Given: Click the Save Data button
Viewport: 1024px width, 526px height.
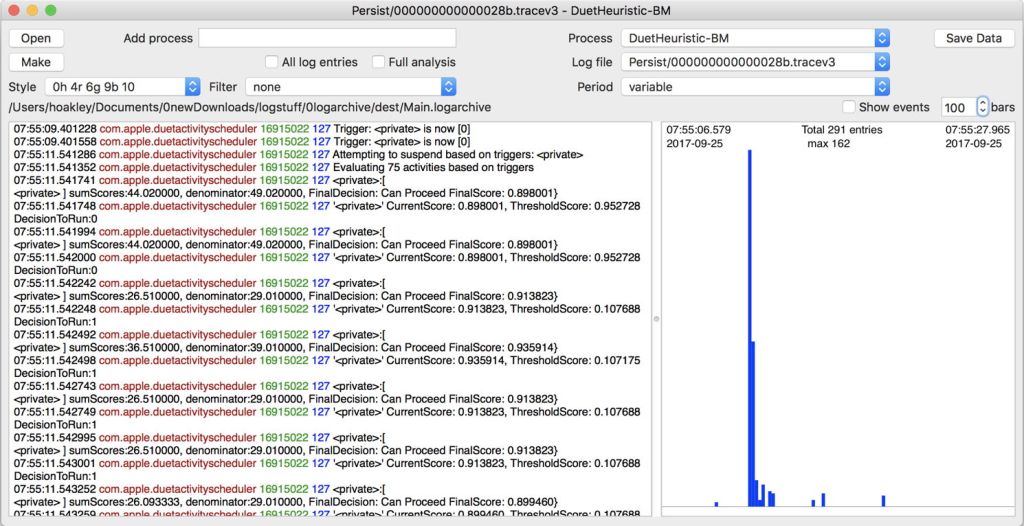Looking at the screenshot, I should click(974, 38).
